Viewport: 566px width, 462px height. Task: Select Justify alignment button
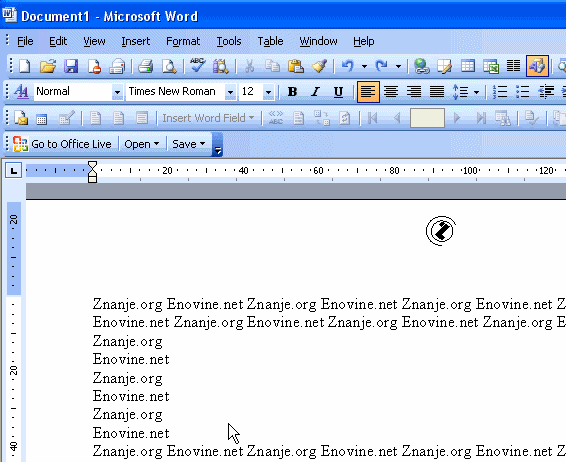tap(437, 92)
